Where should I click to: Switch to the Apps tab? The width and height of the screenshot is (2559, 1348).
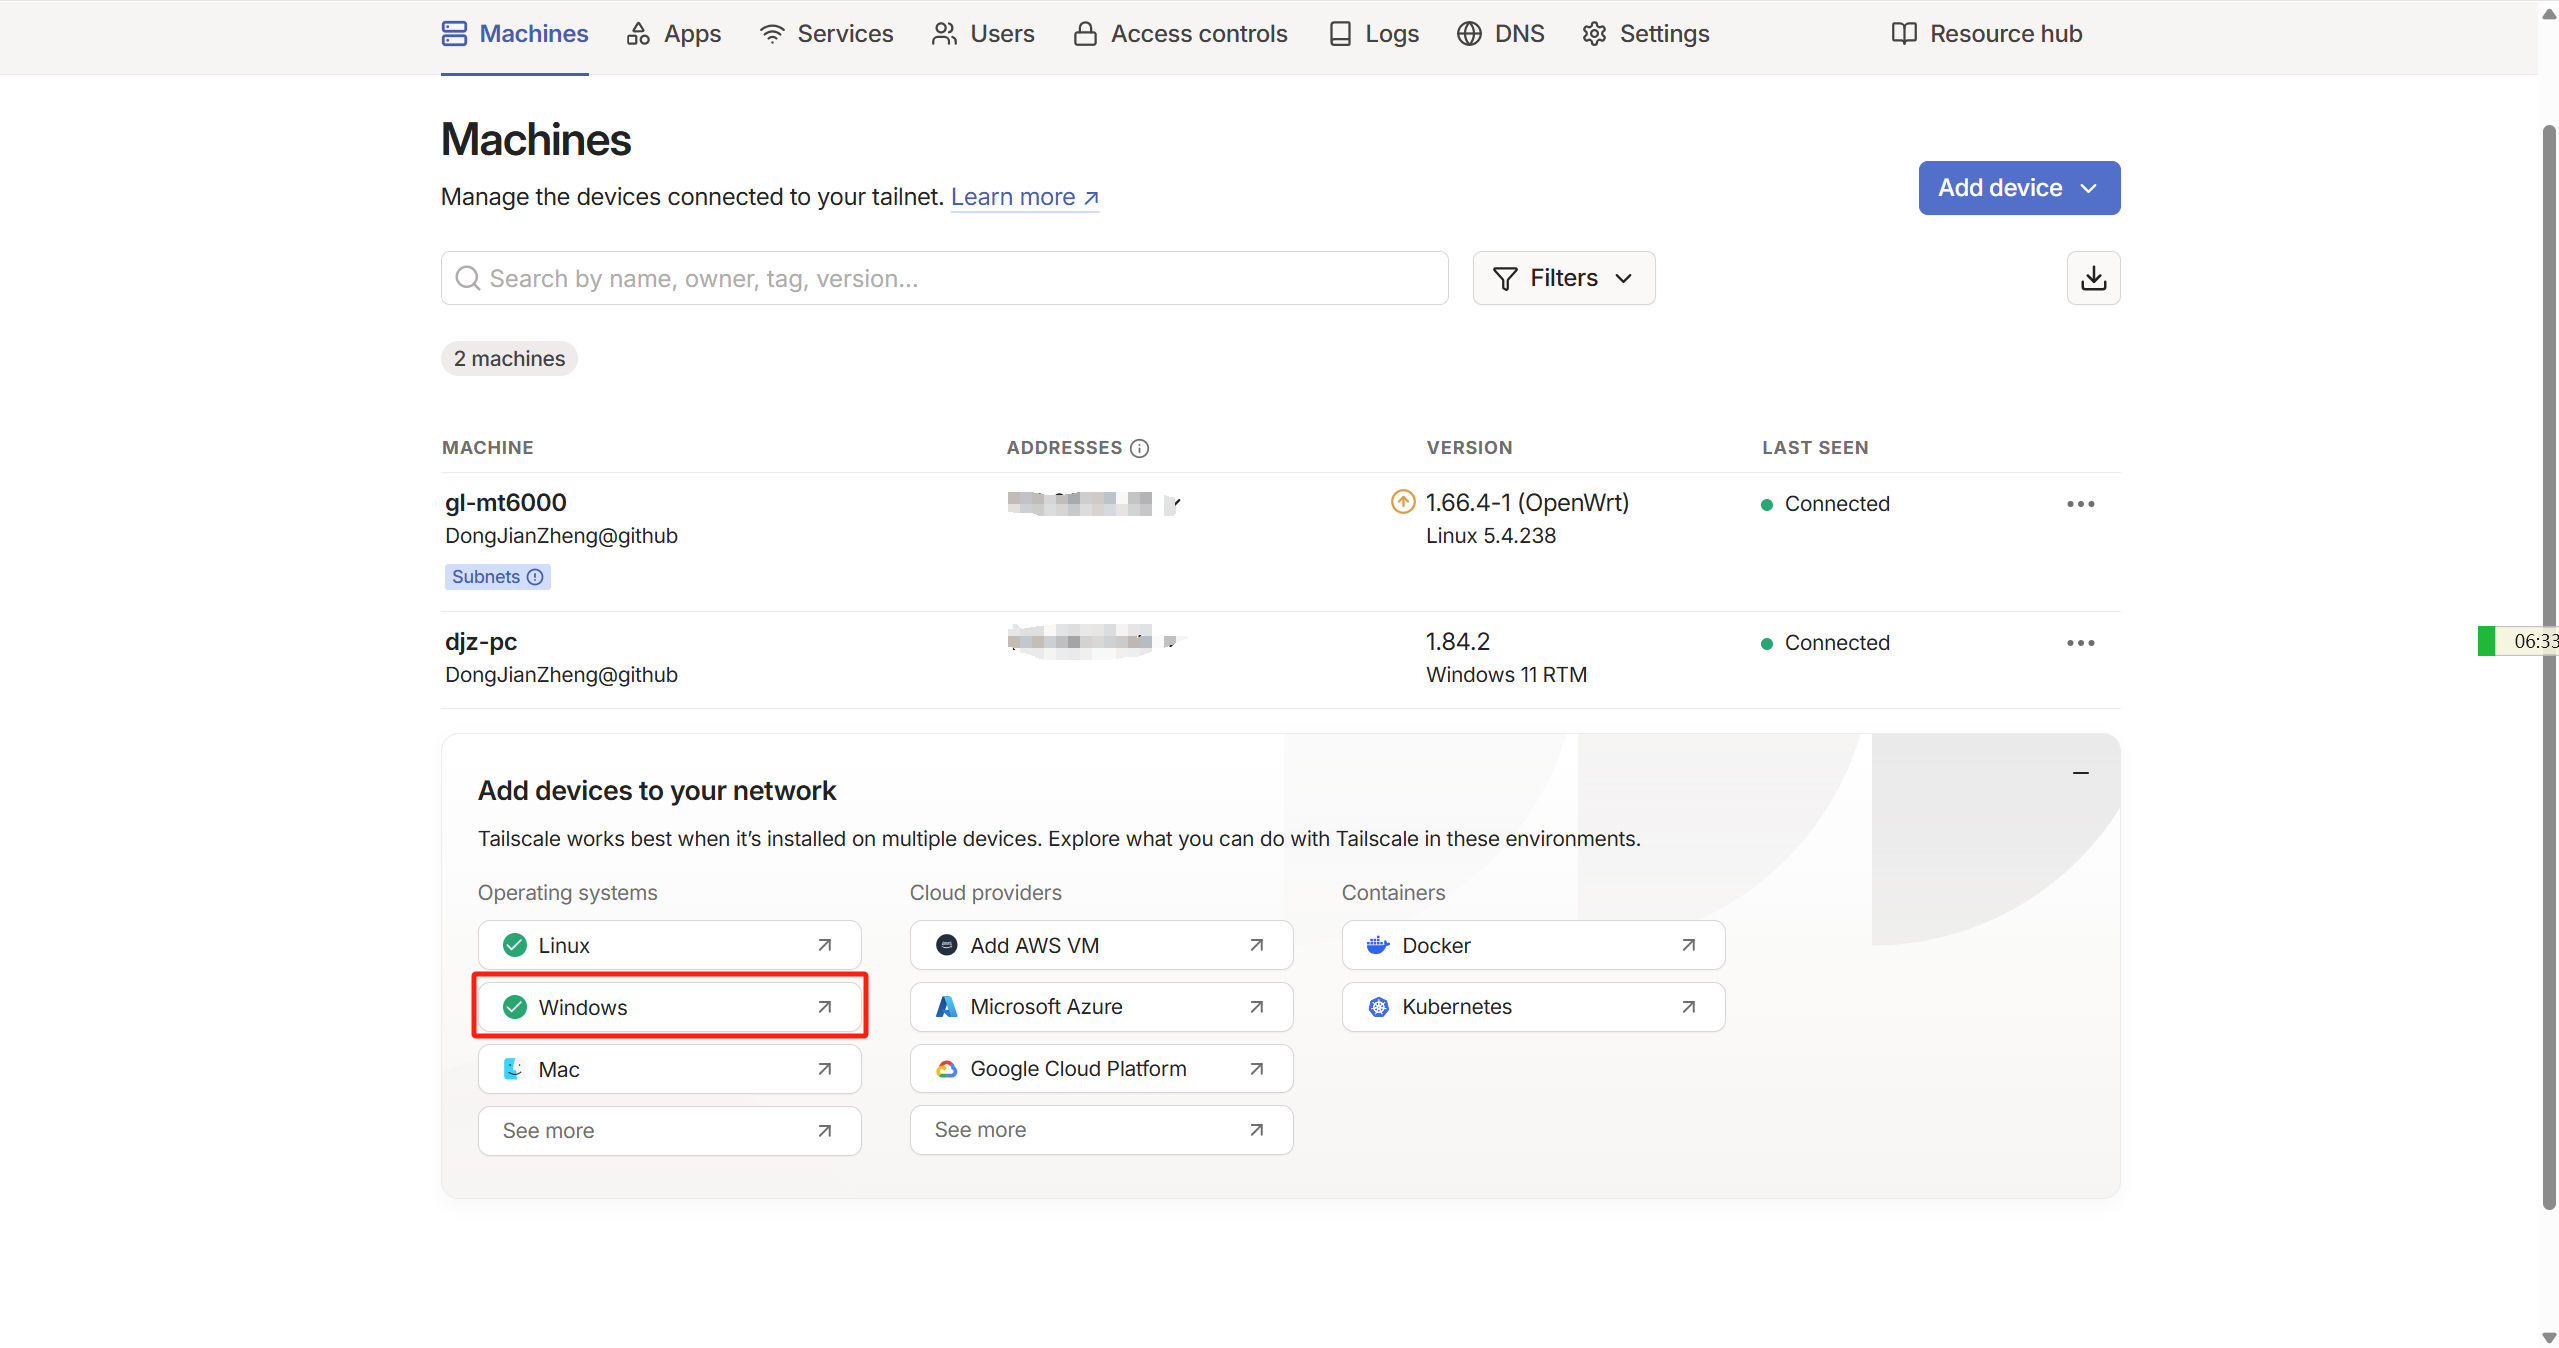point(673,34)
